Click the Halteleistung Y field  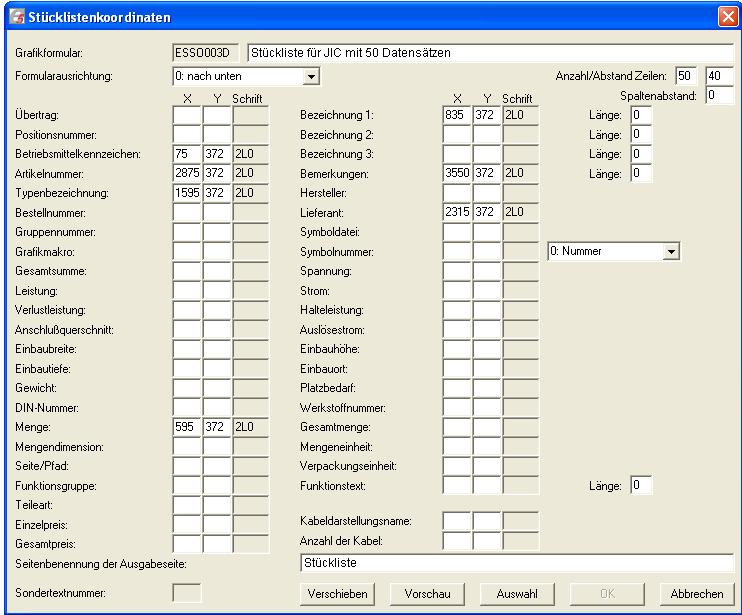coord(486,310)
